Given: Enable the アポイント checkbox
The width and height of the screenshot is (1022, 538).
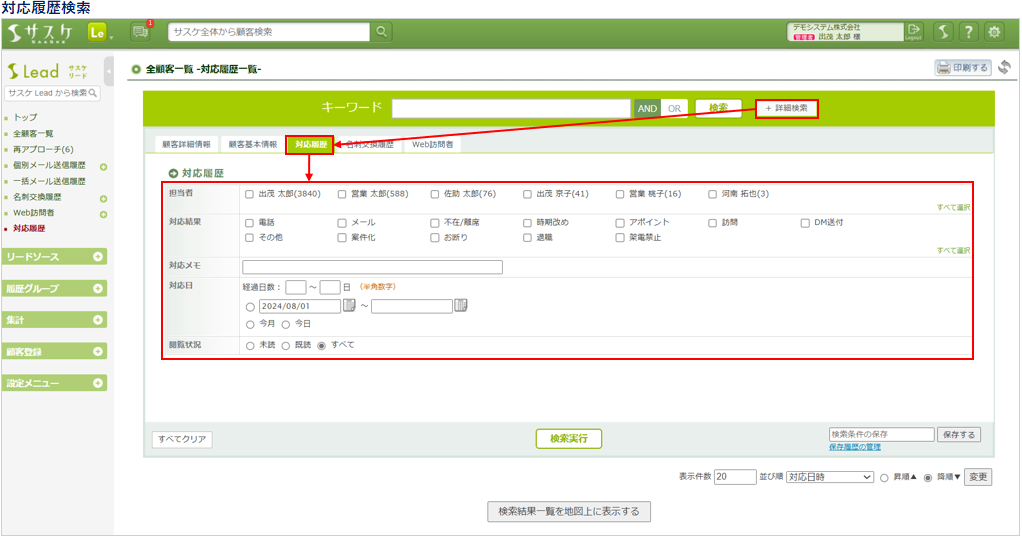Looking at the screenshot, I should pos(621,223).
